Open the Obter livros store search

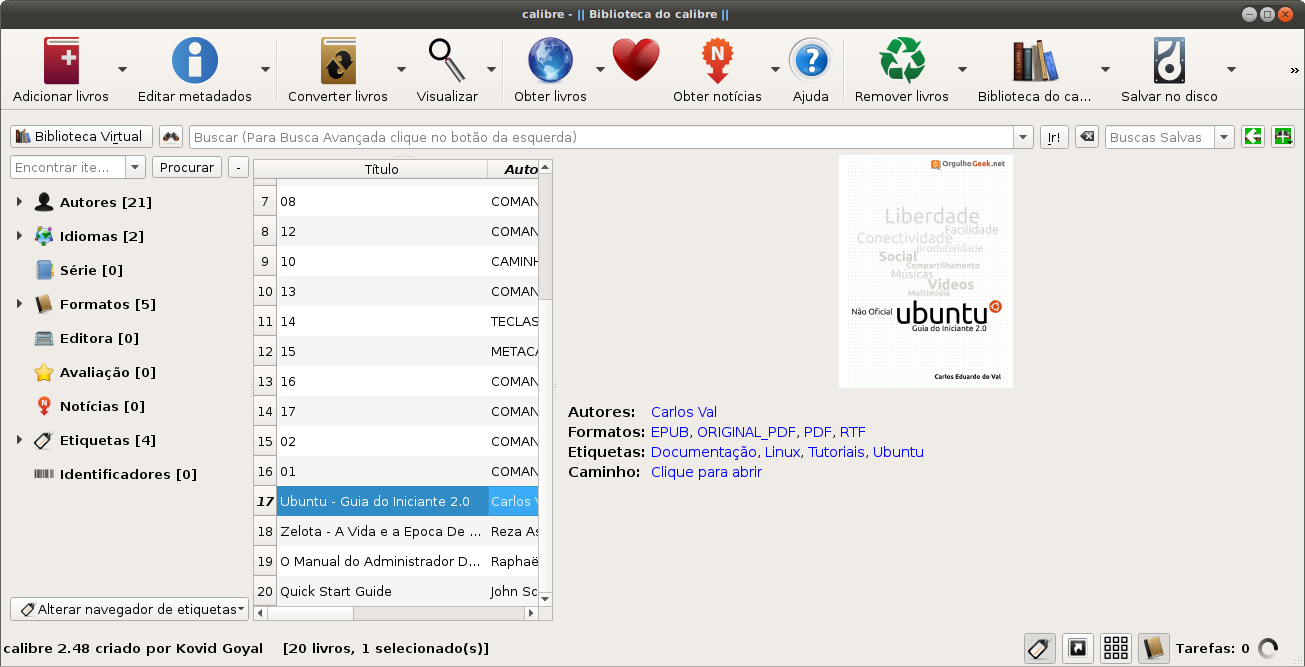pos(550,60)
